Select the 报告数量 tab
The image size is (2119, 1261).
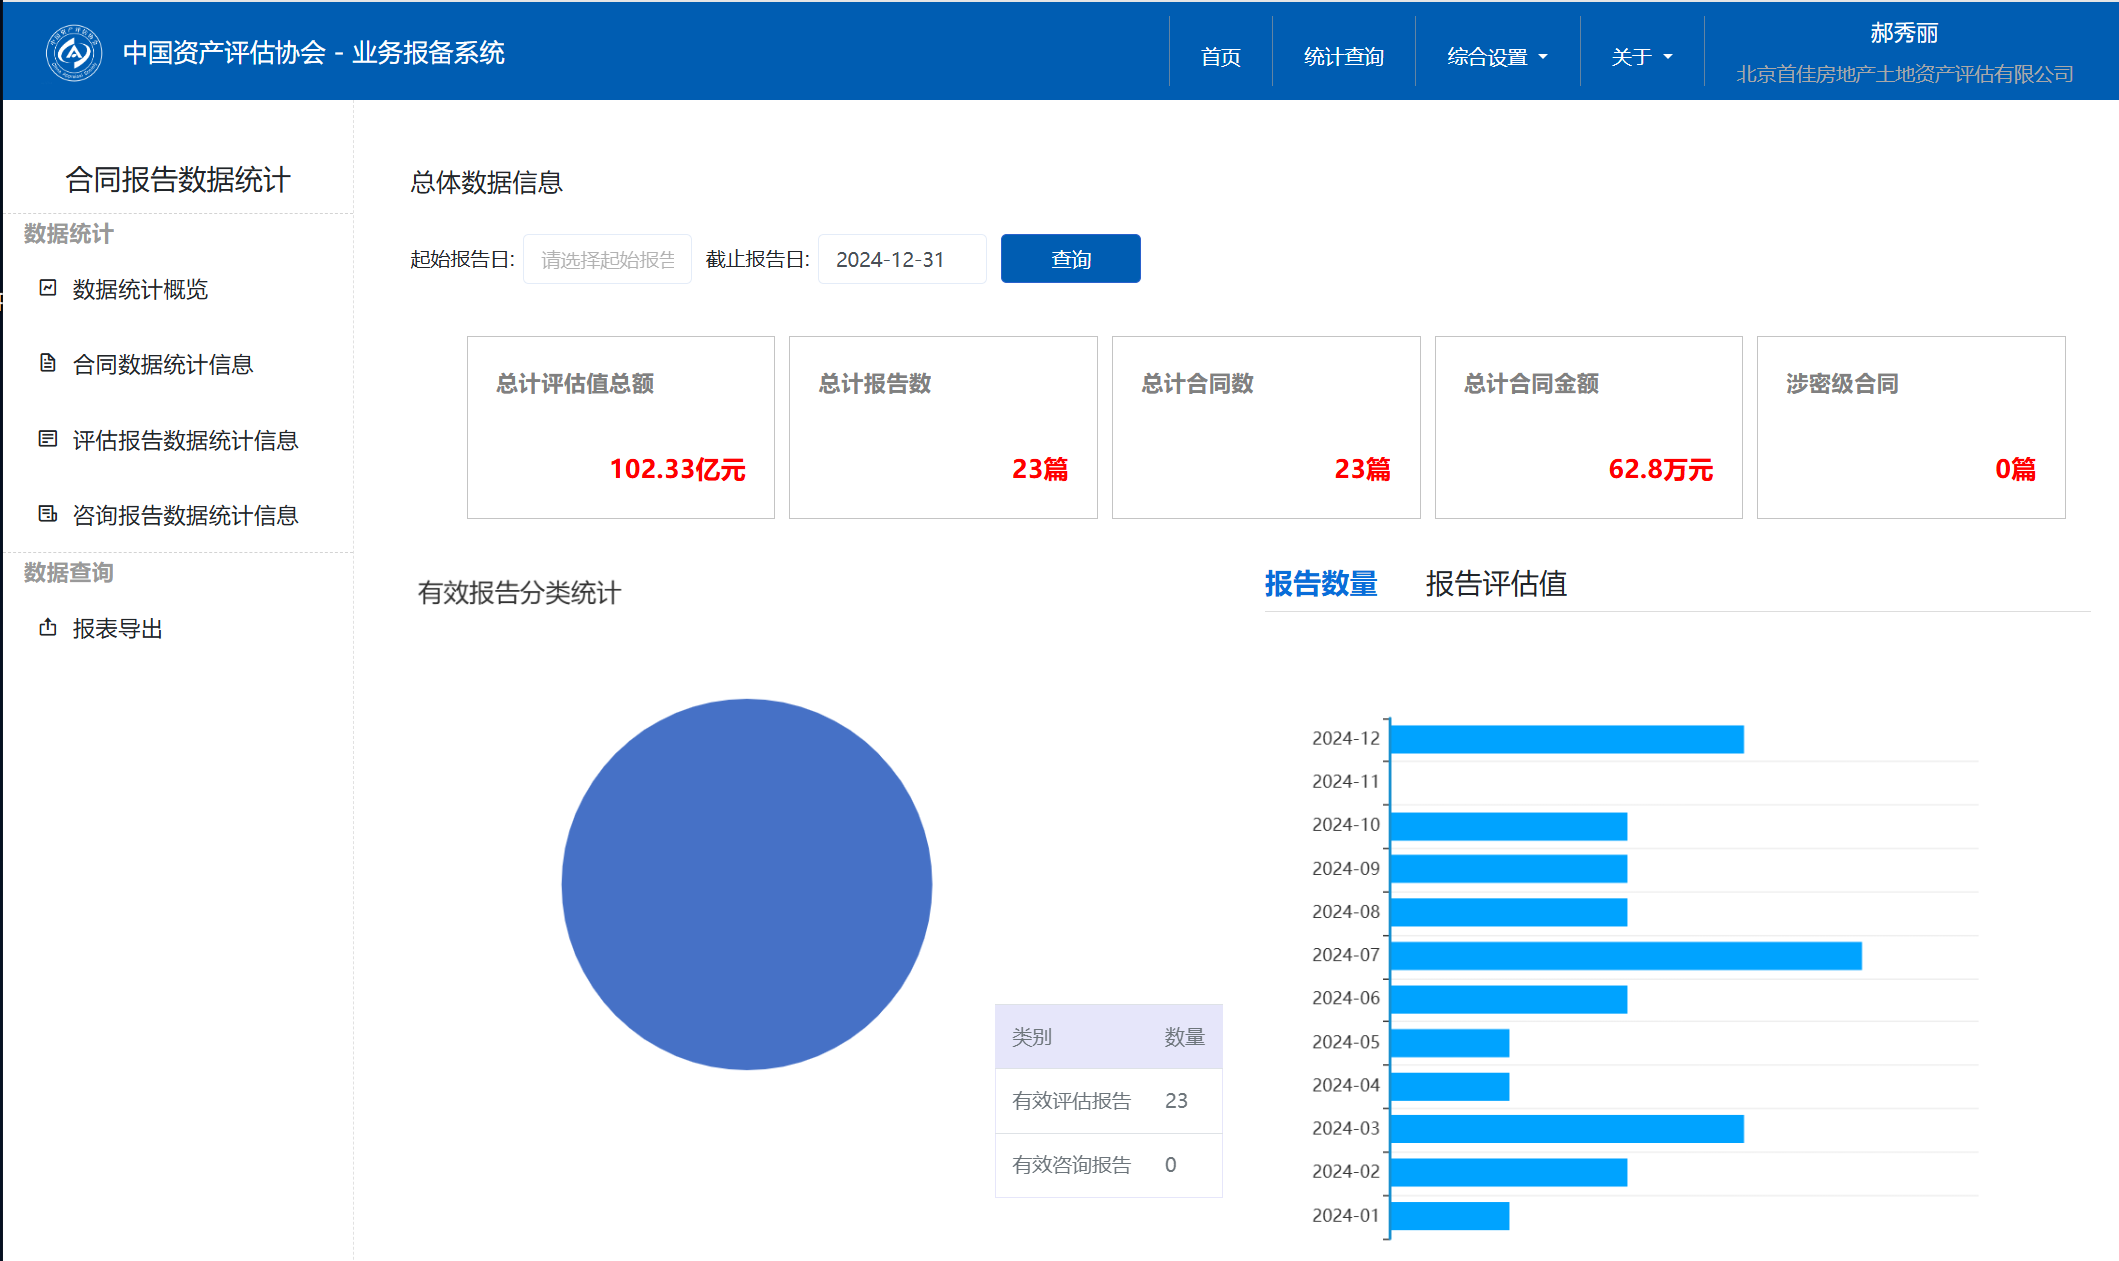coord(1320,584)
